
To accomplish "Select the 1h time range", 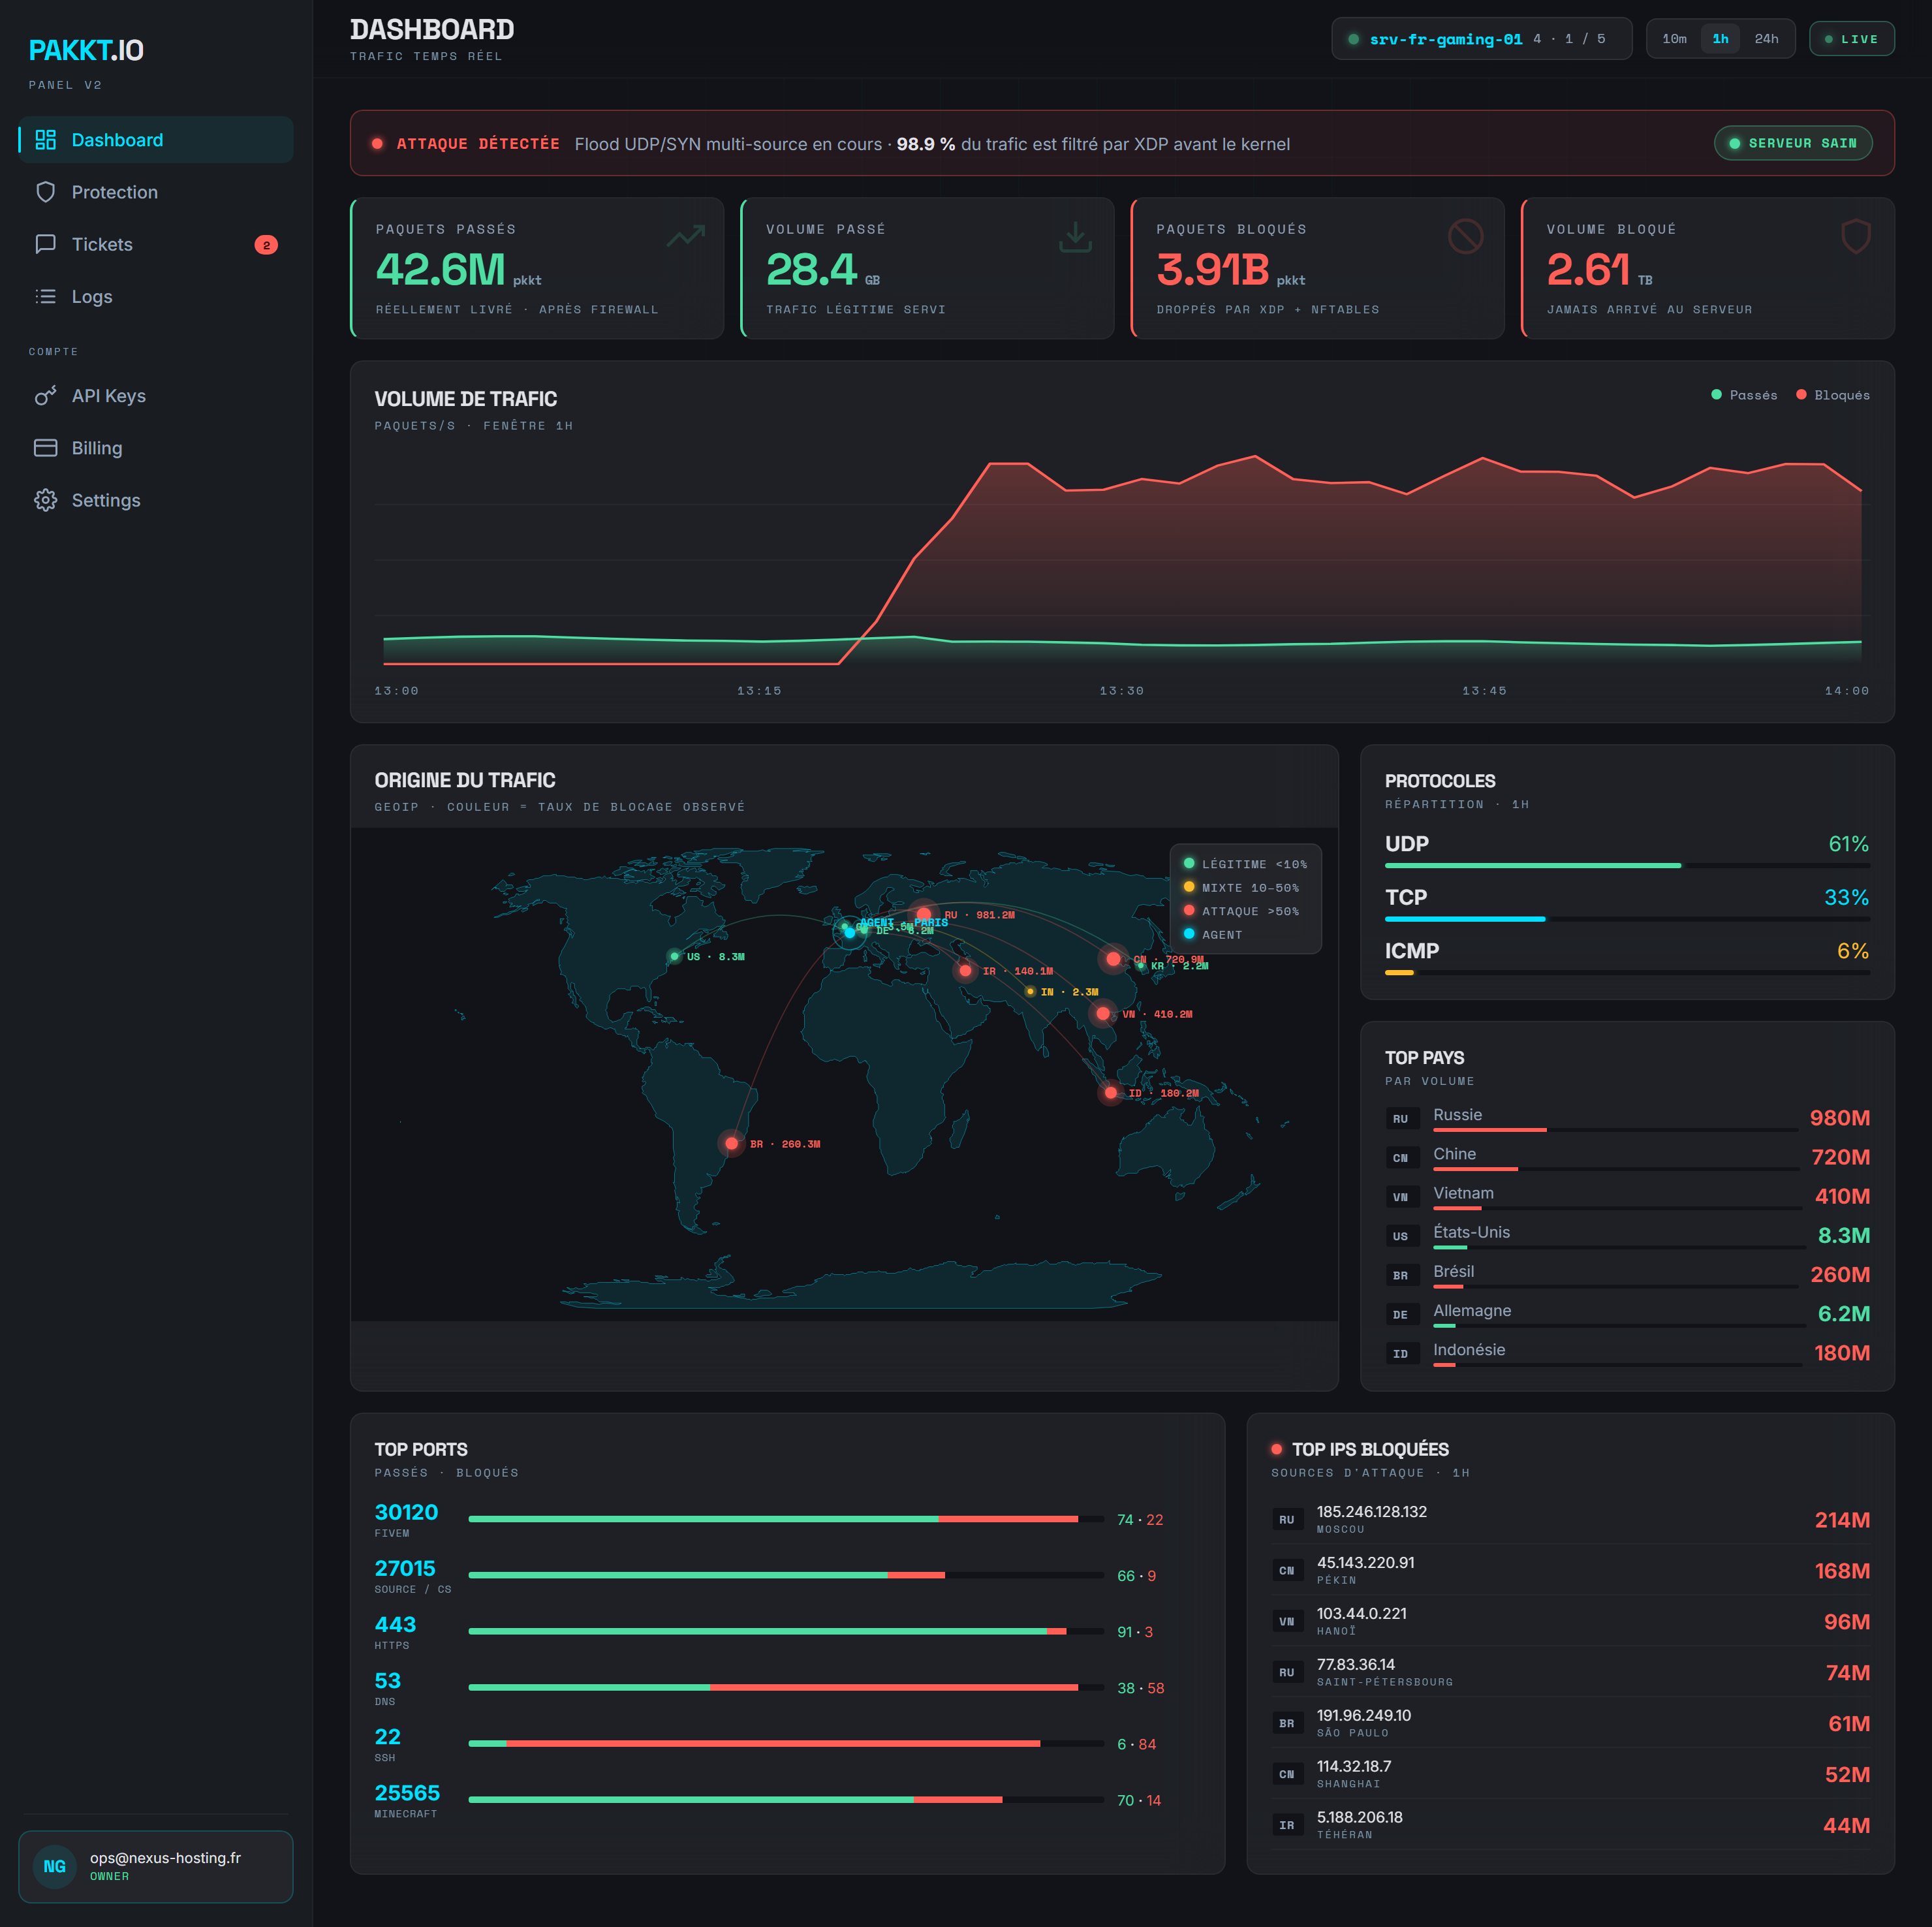I will point(1720,39).
